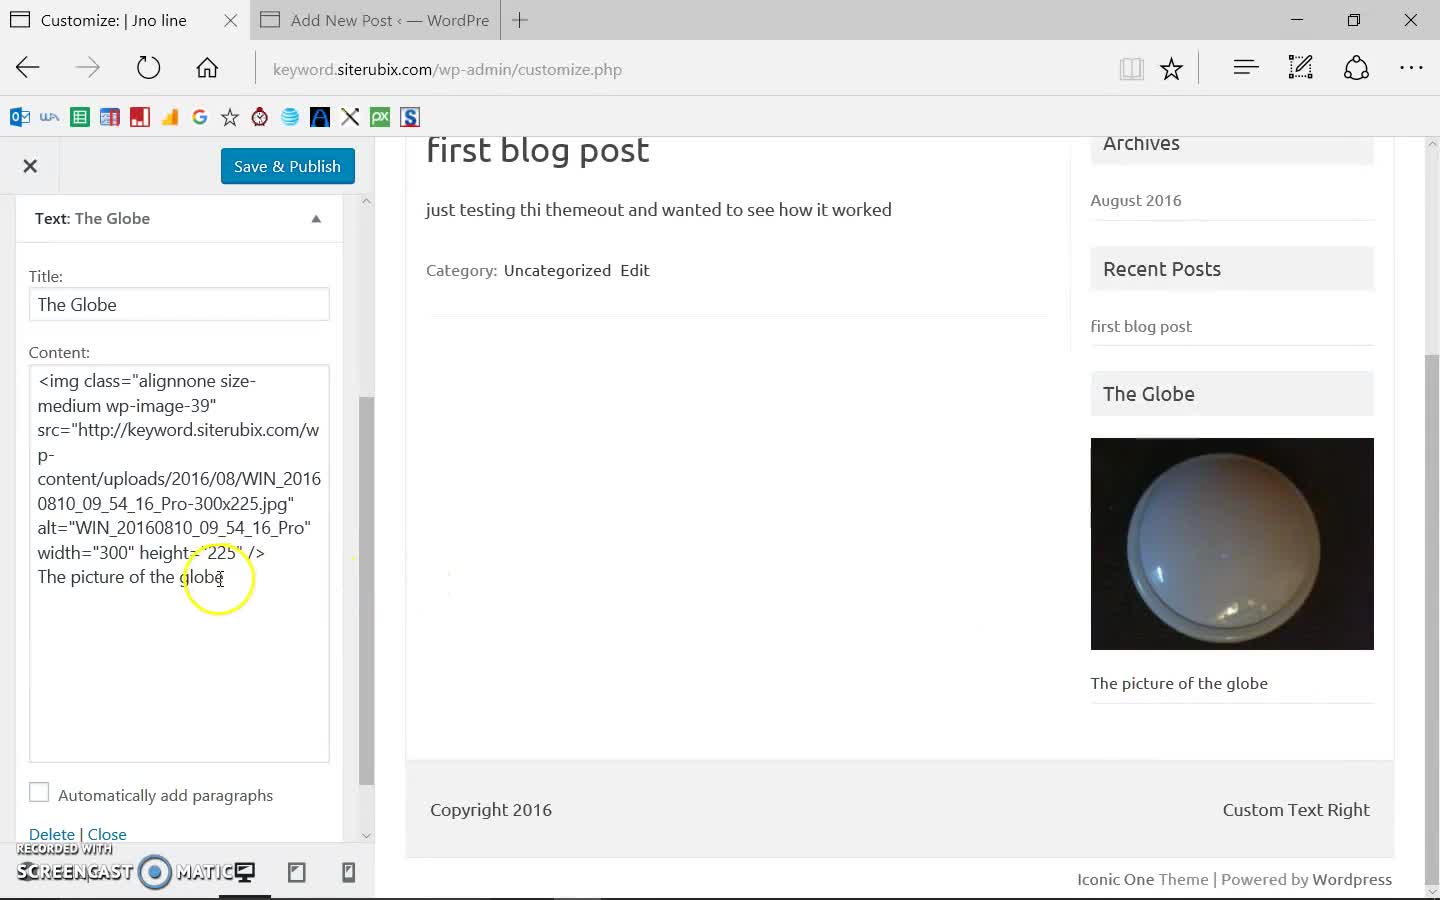This screenshot has width=1440, height=900.
Task: Open Edge Hub panel
Action: pyautogui.click(x=1245, y=68)
